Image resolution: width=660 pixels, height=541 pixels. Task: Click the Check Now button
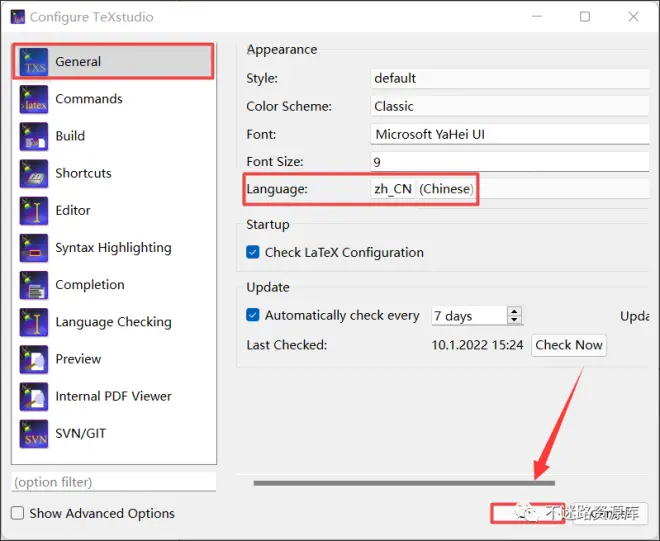[569, 345]
